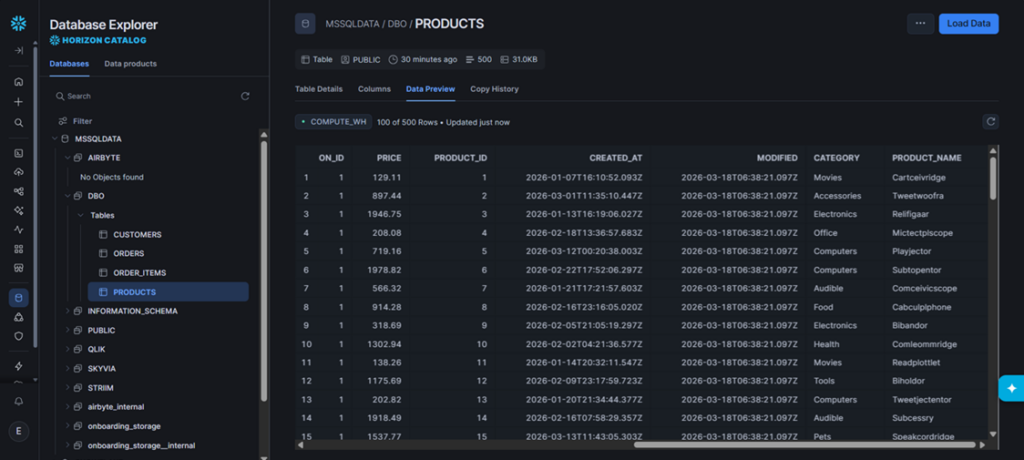Open the Monitoring pulse-line icon
The width and height of the screenshot is (1024, 460).
pos(18,229)
